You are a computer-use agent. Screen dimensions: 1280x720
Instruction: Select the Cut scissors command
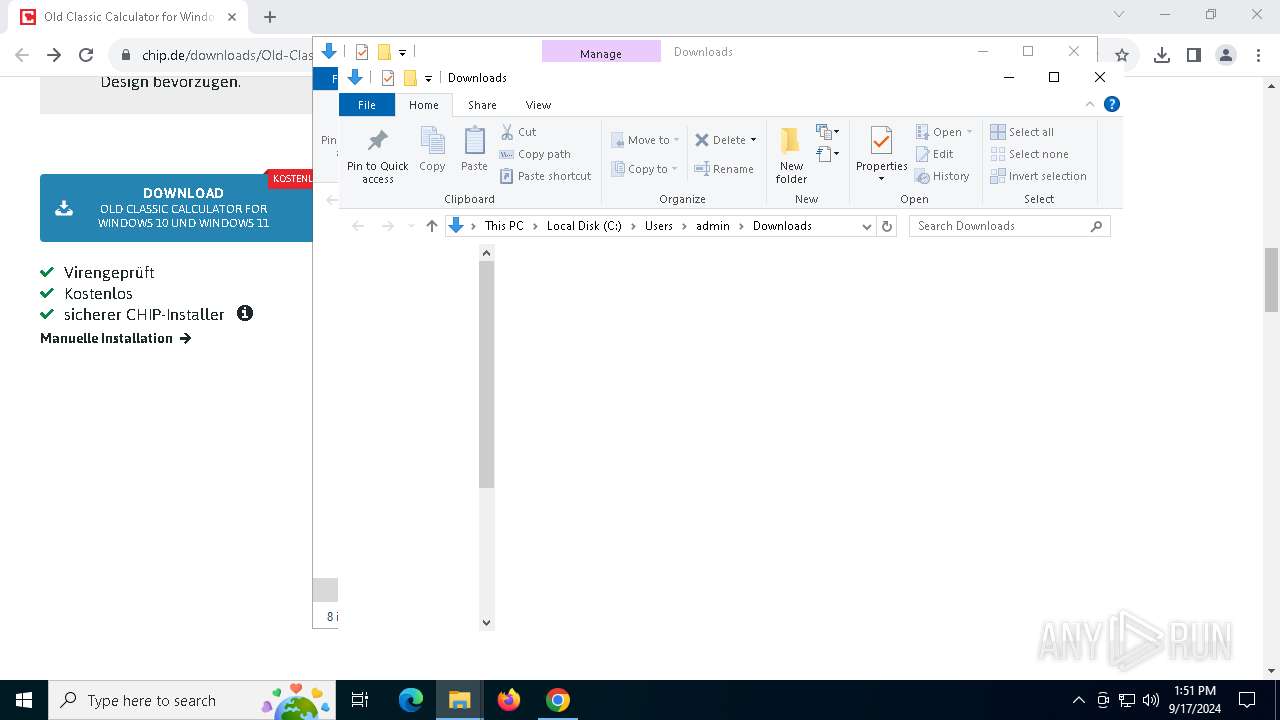pyautogui.click(x=519, y=132)
